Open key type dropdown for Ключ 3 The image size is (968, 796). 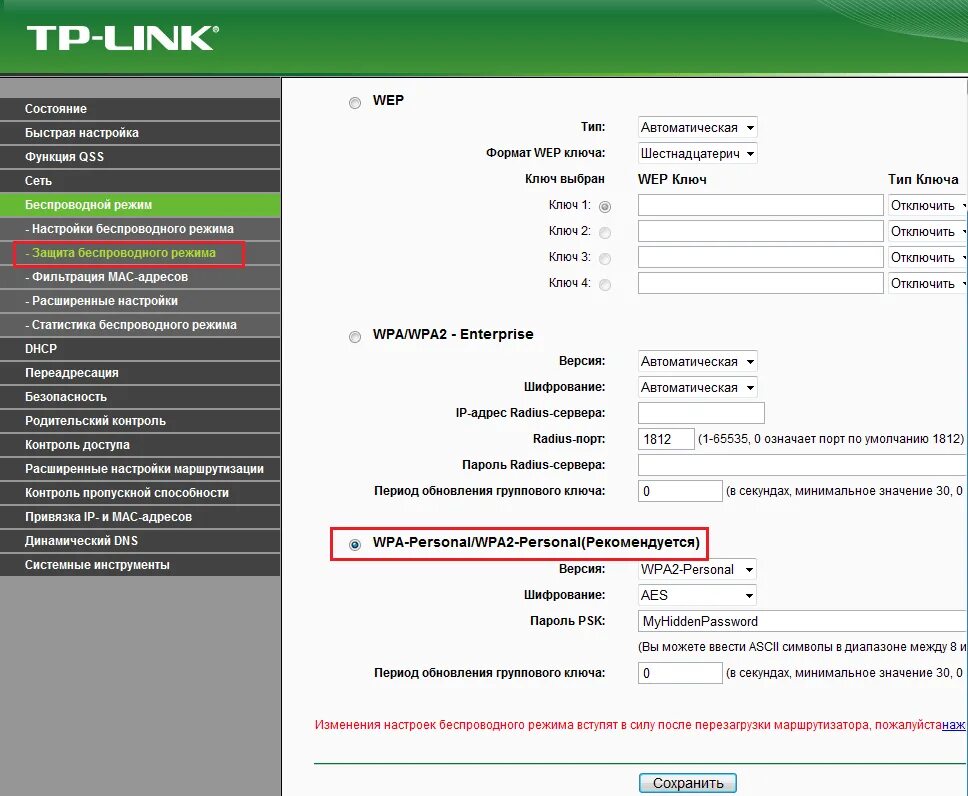pos(928,257)
